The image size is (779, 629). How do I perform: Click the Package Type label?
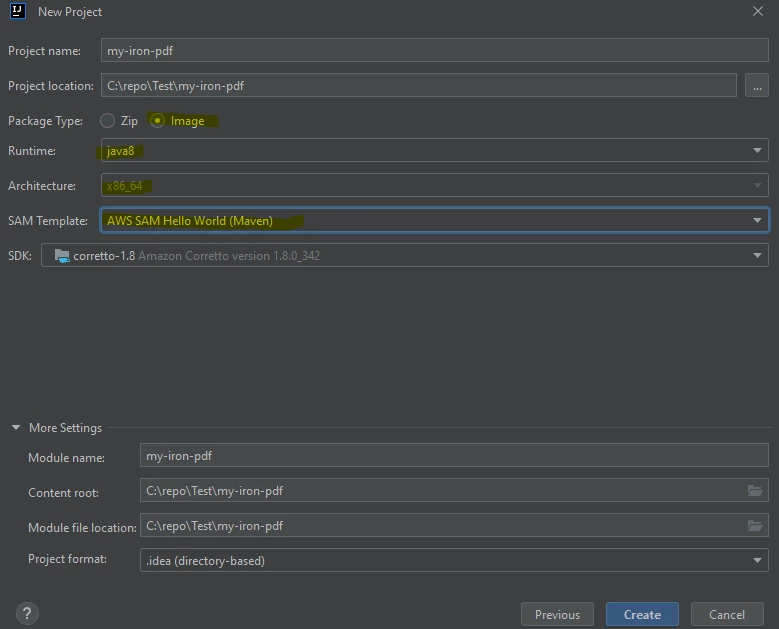pyautogui.click(x=45, y=121)
